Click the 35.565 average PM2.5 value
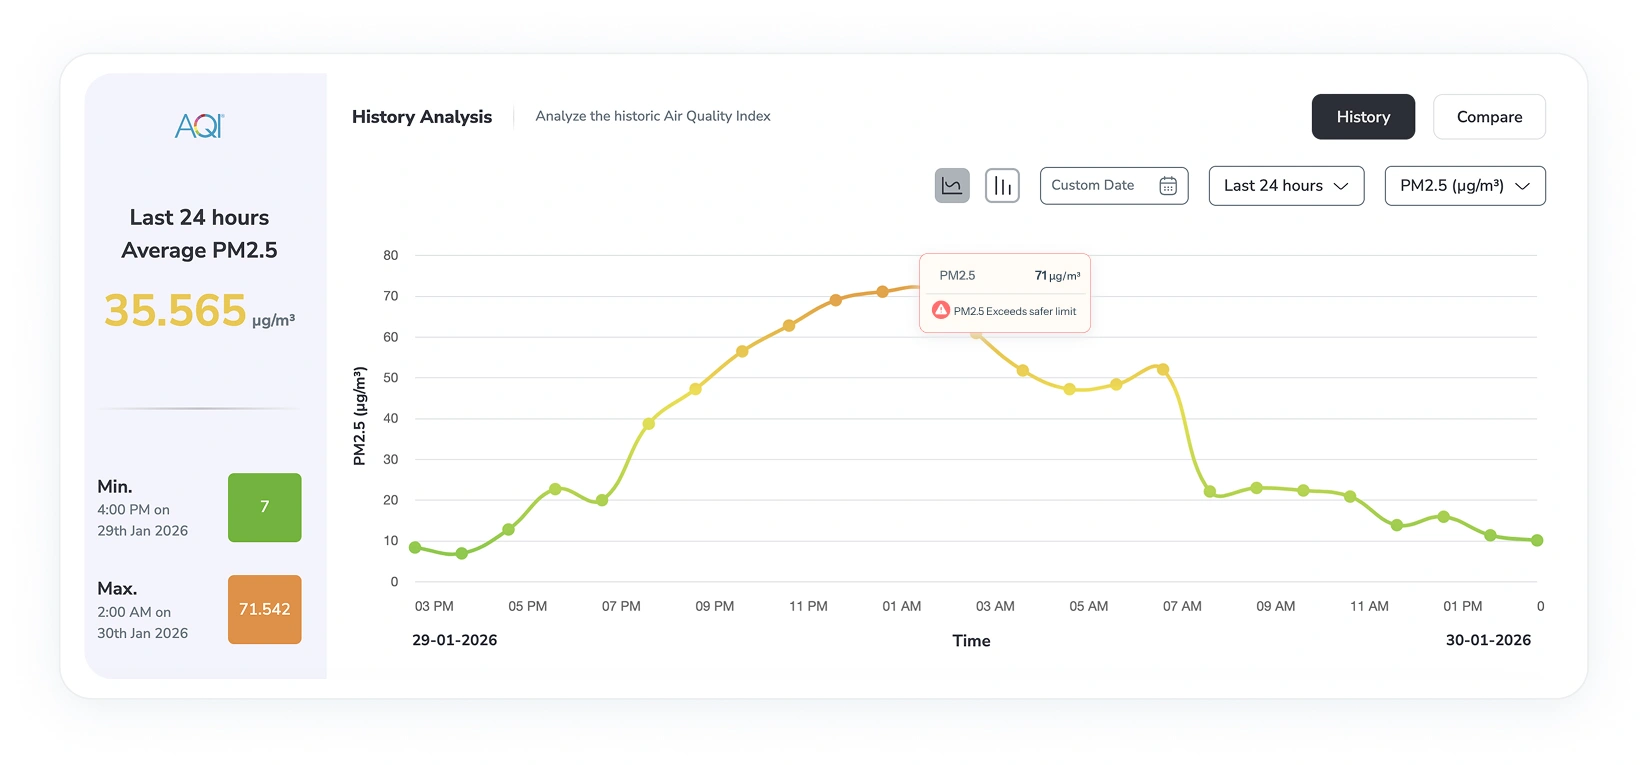This screenshot has height=765, width=1648. [175, 310]
